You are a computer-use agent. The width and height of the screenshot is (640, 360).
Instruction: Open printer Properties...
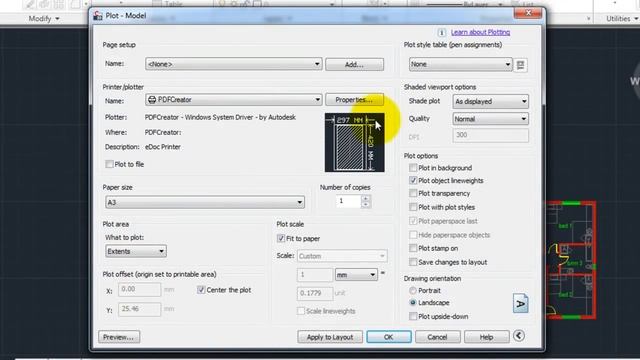click(x=354, y=100)
